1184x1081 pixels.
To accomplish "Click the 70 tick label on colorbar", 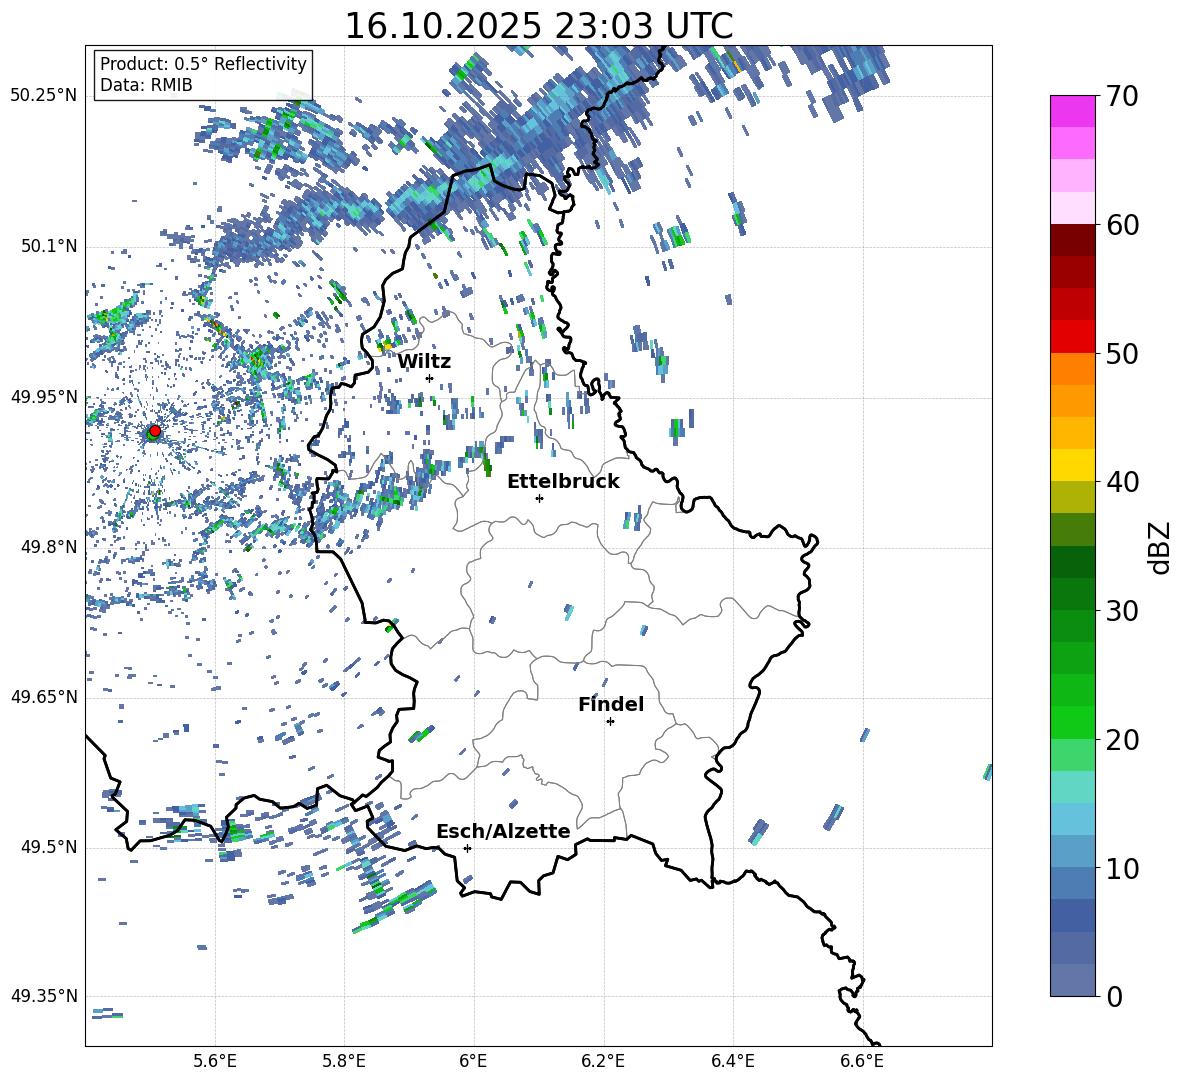I will coord(1122,96).
